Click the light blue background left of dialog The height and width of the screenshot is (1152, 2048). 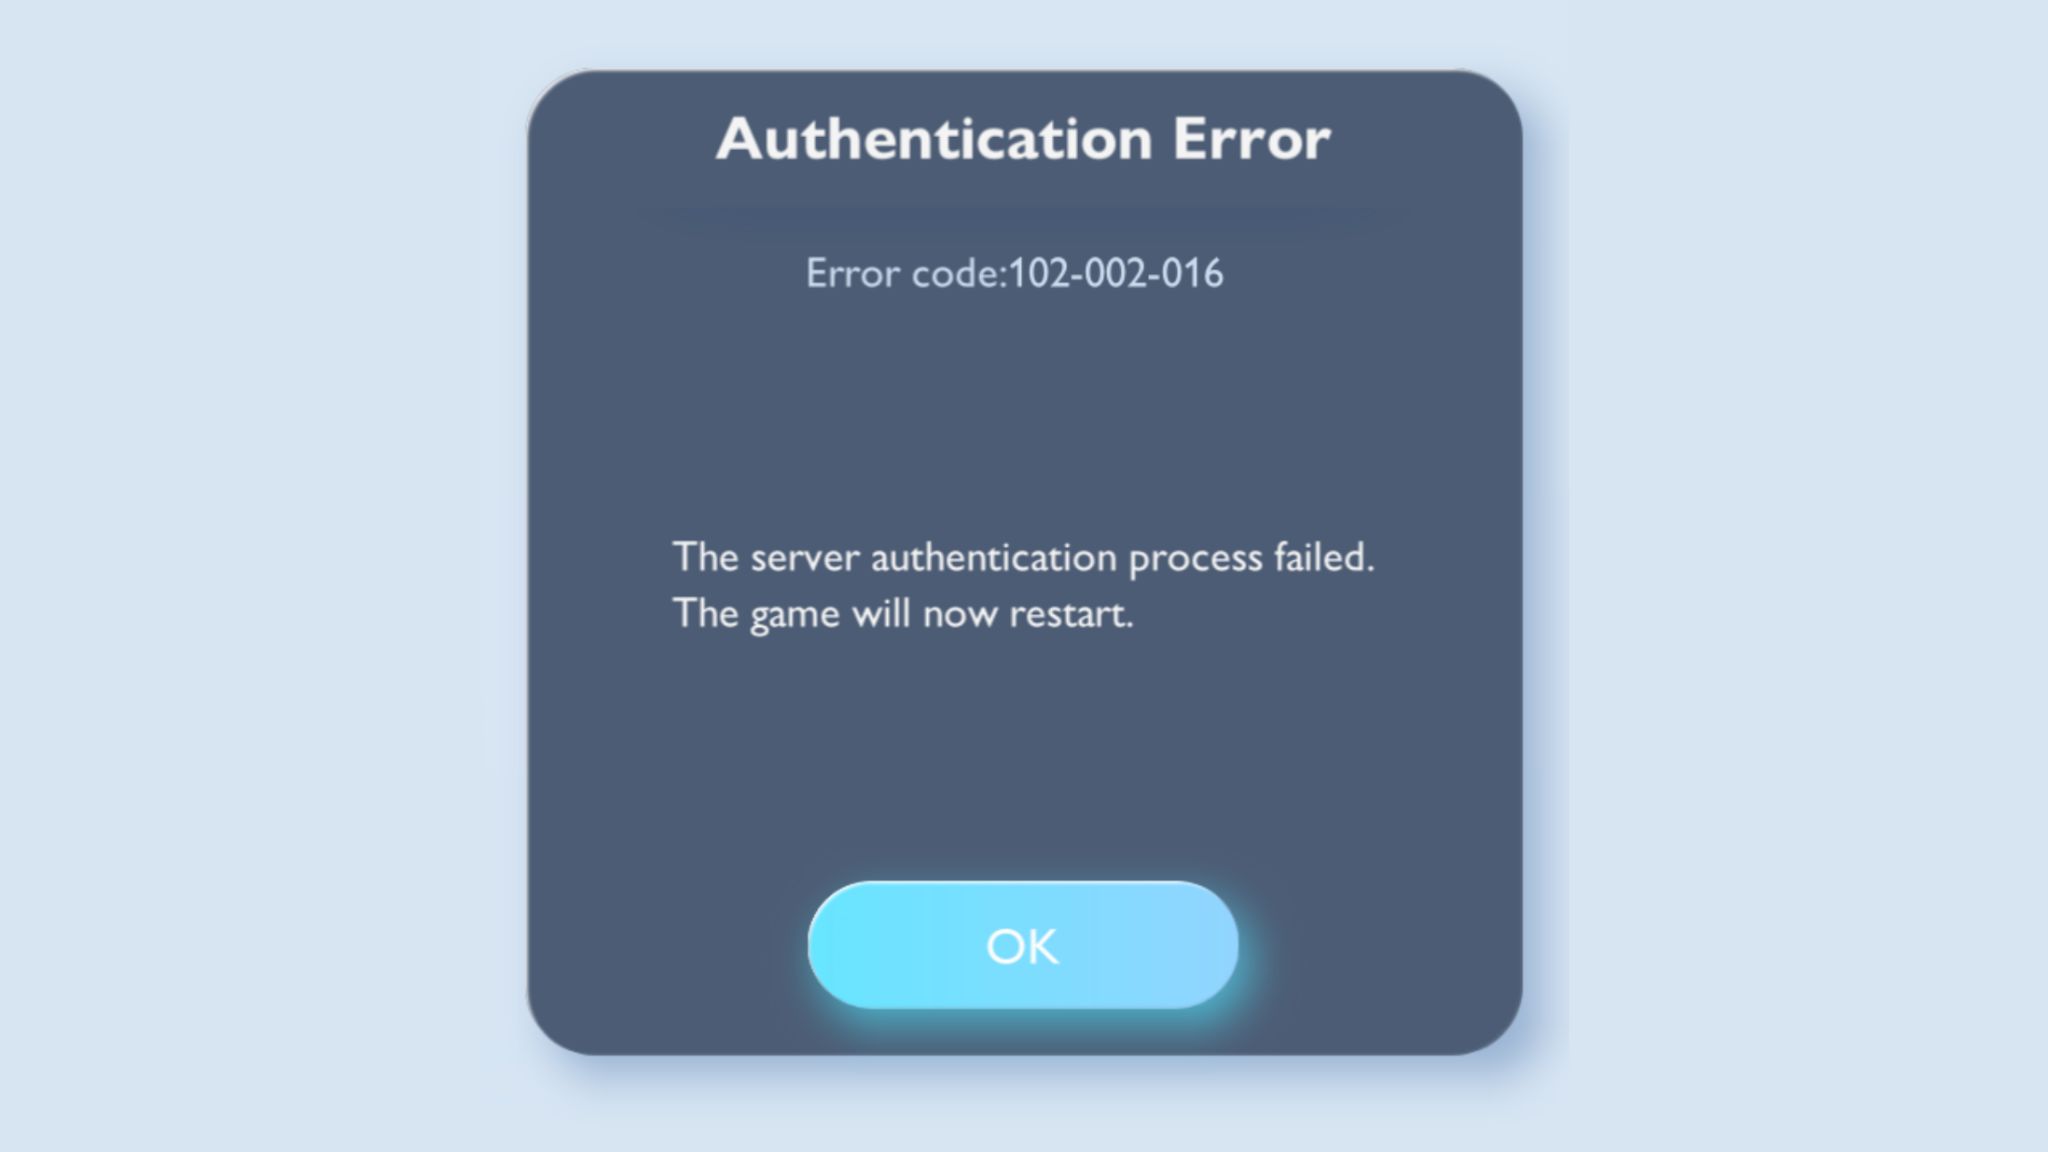tap(260, 576)
